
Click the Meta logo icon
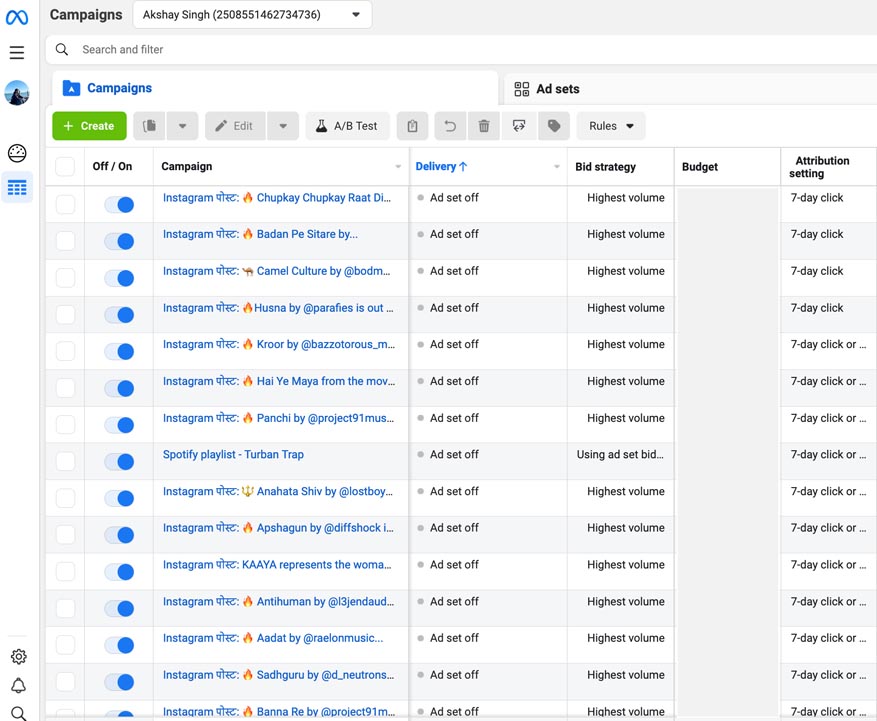coord(17,17)
